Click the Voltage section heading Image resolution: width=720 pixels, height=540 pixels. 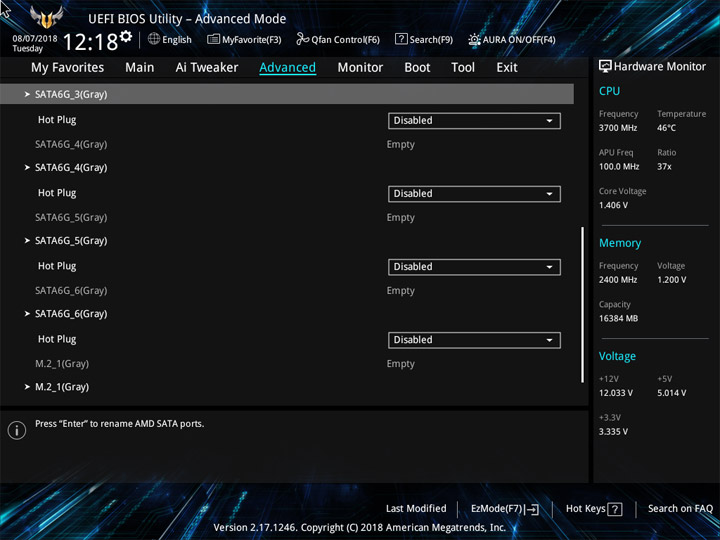pyautogui.click(x=617, y=356)
